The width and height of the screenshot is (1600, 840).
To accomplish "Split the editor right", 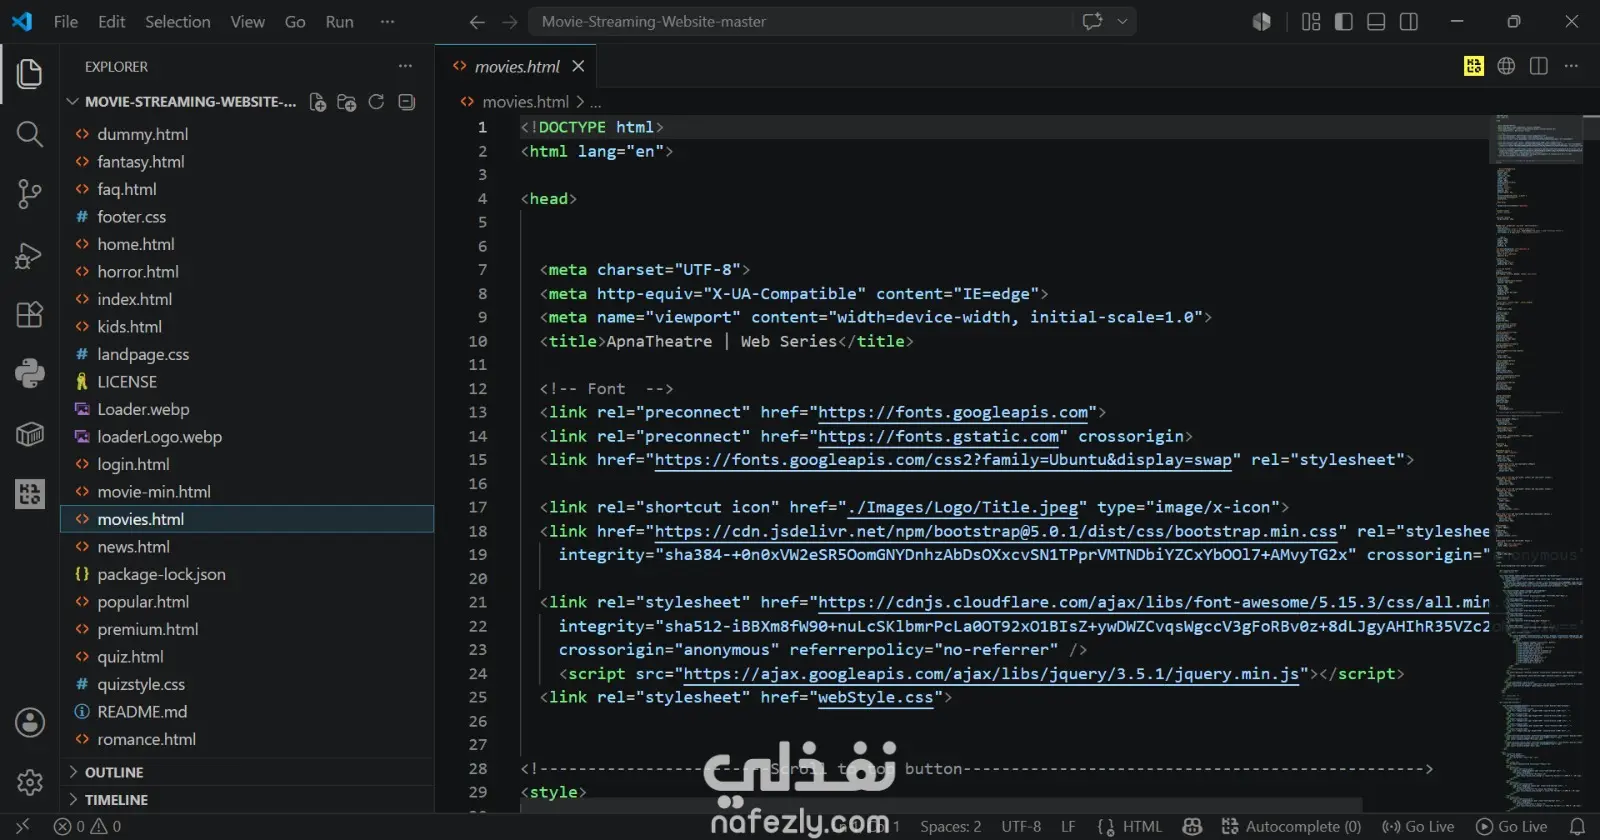I will pyautogui.click(x=1539, y=66).
